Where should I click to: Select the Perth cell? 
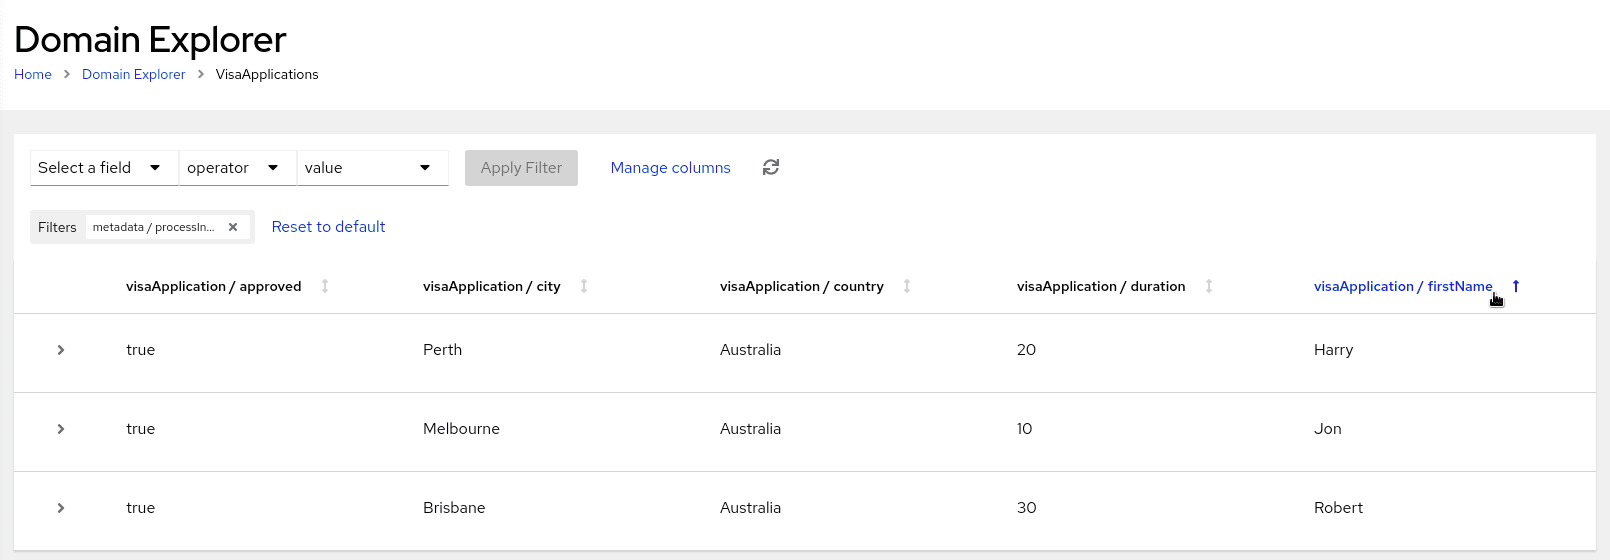pyautogui.click(x=443, y=350)
